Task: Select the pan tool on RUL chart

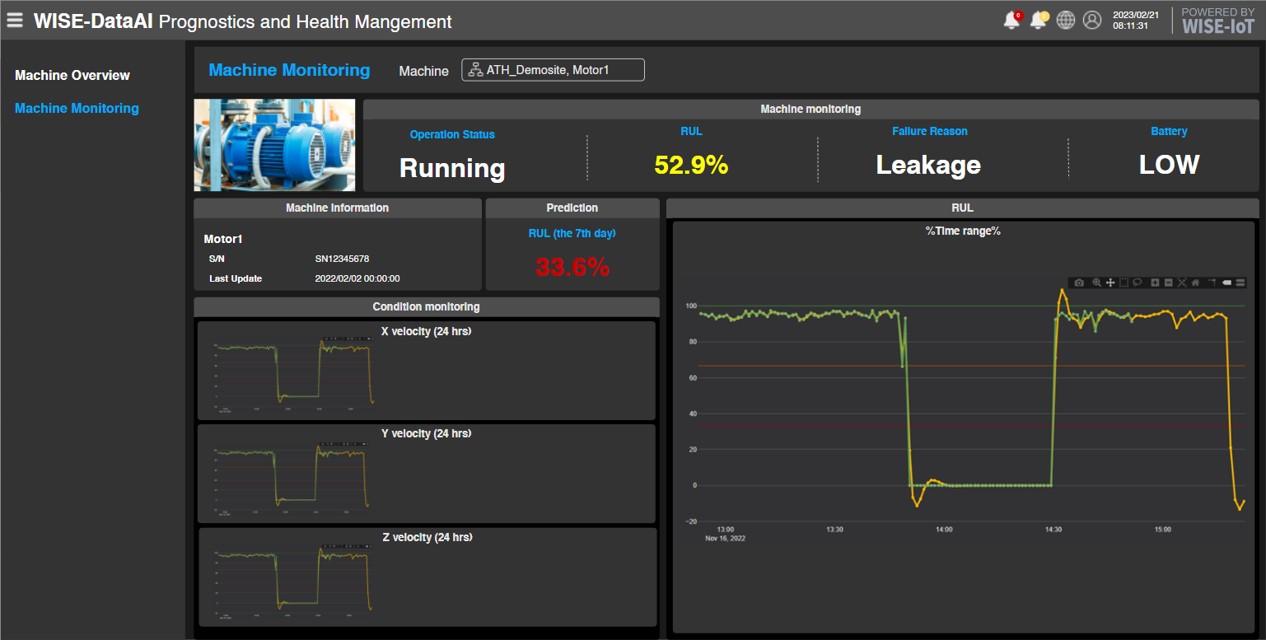Action: (1110, 283)
